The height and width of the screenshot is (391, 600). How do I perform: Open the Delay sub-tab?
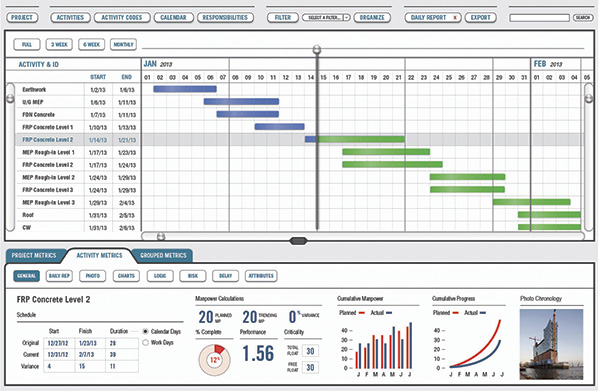[225, 276]
